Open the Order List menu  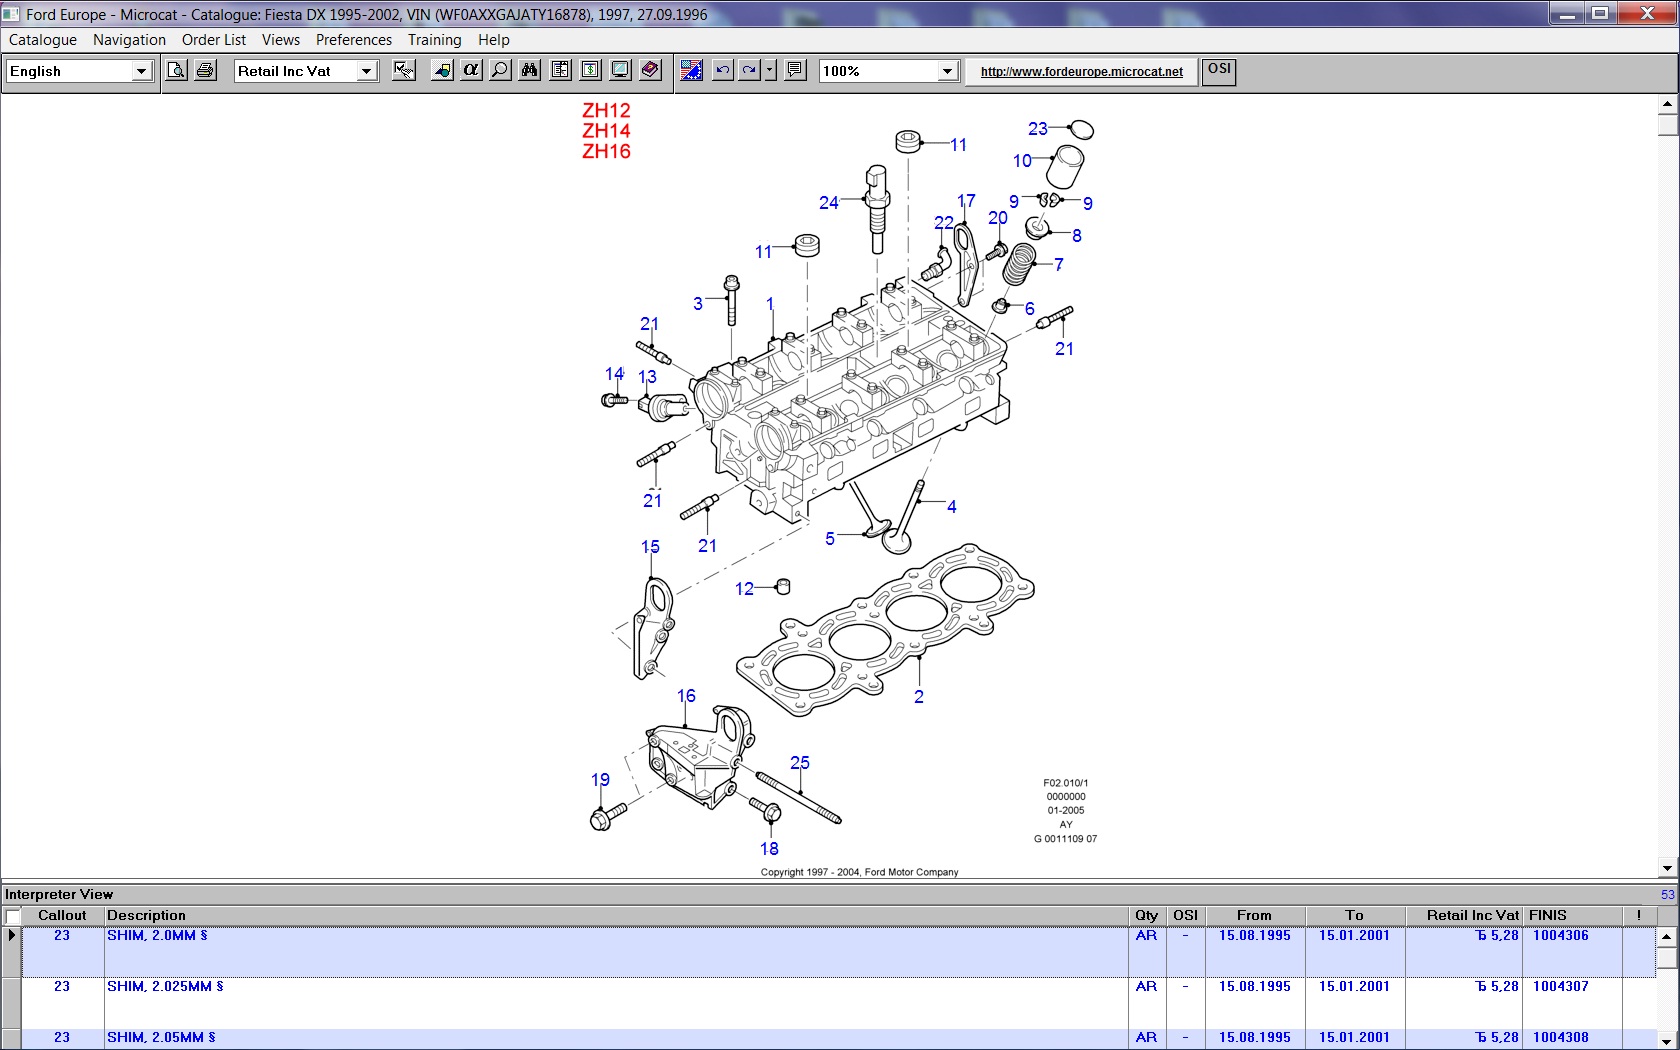[x=214, y=40]
